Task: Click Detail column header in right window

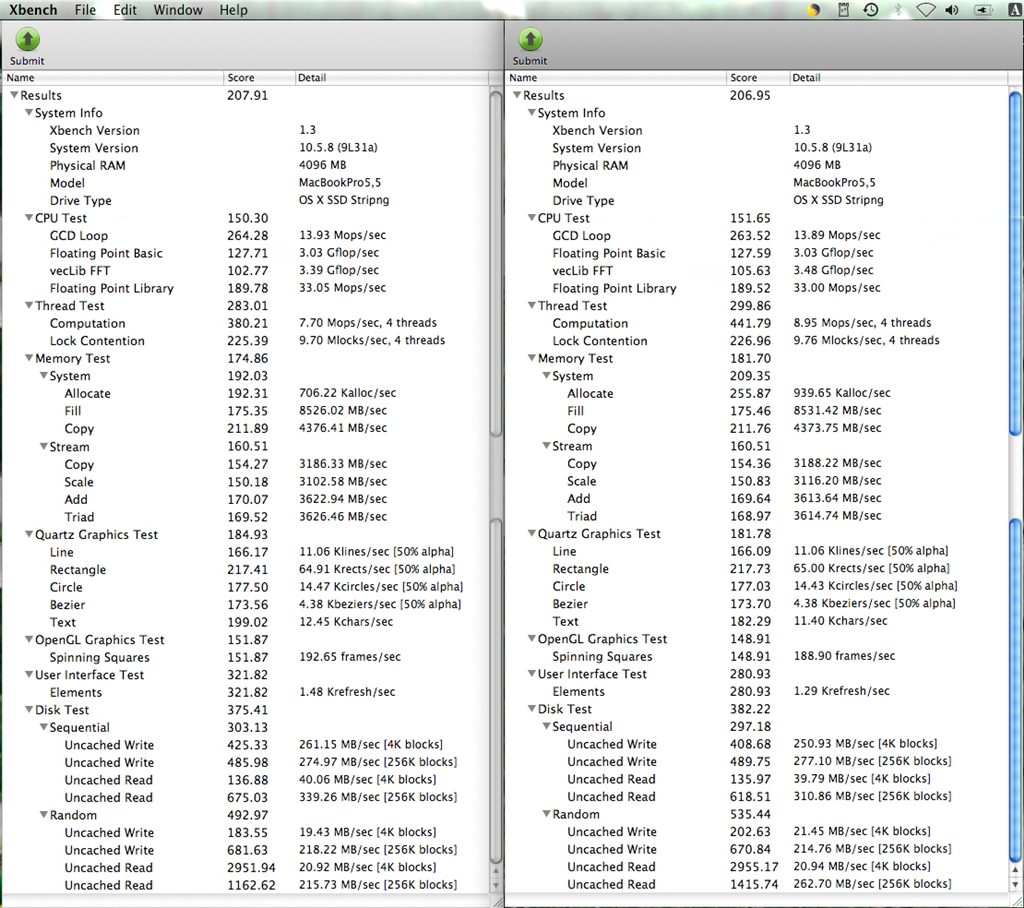Action: coord(899,77)
